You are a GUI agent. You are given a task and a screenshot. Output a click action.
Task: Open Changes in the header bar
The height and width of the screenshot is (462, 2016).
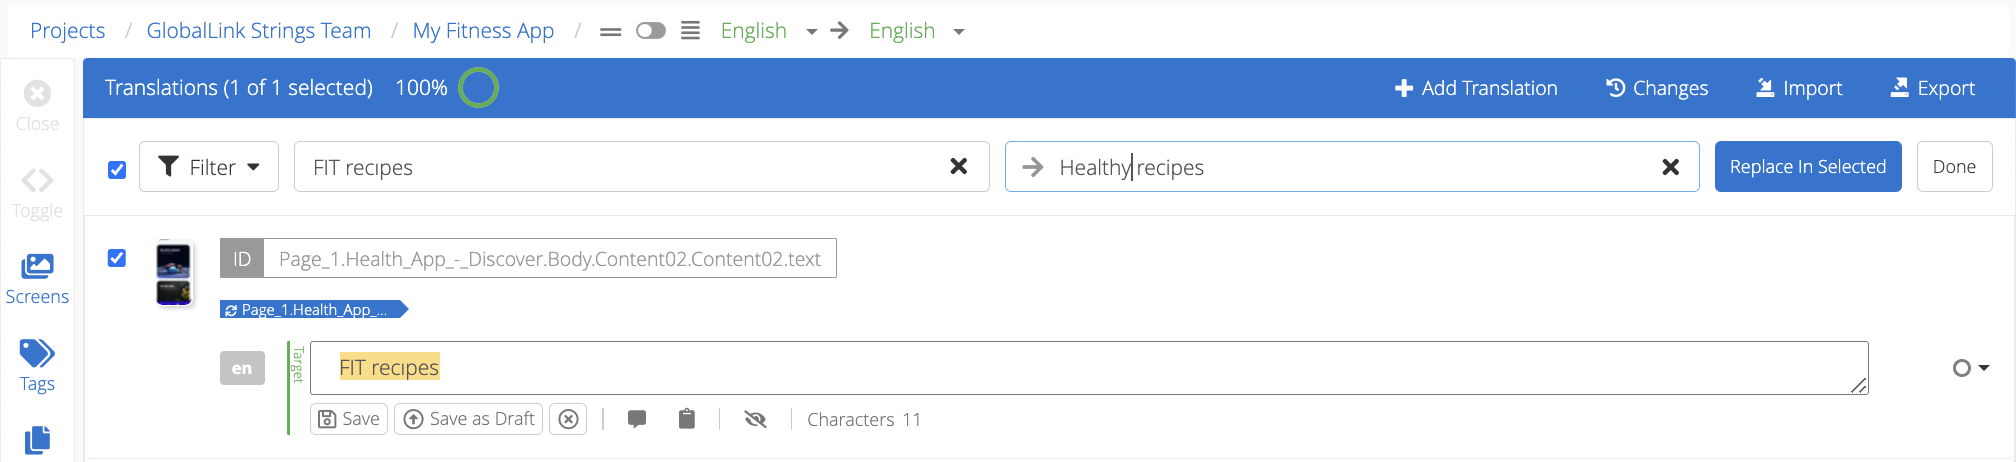pyautogui.click(x=1657, y=88)
